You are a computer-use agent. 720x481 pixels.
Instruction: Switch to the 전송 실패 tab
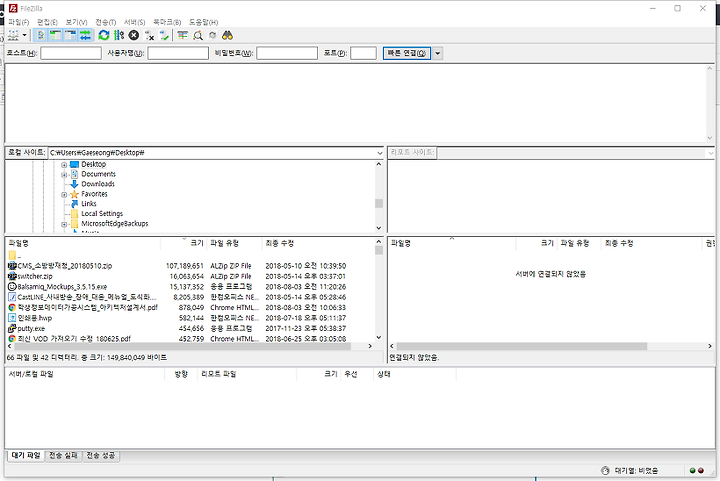click(63, 456)
